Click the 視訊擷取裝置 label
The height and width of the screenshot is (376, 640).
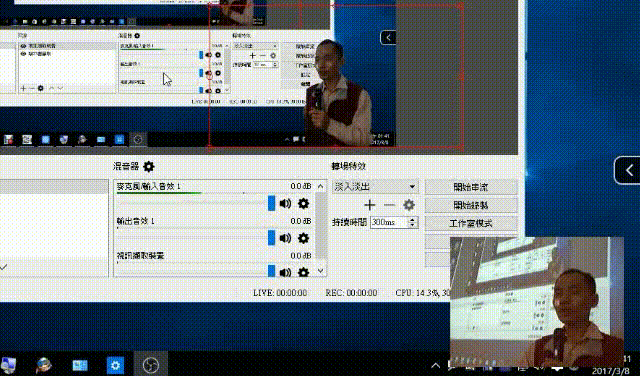click(140, 256)
